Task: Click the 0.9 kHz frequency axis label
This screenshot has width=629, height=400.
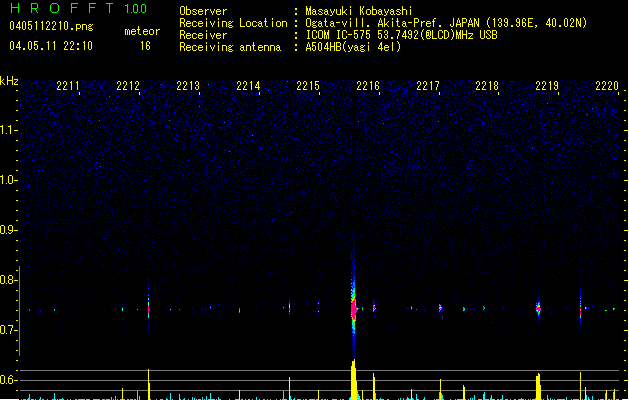Action: tap(8, 230)
